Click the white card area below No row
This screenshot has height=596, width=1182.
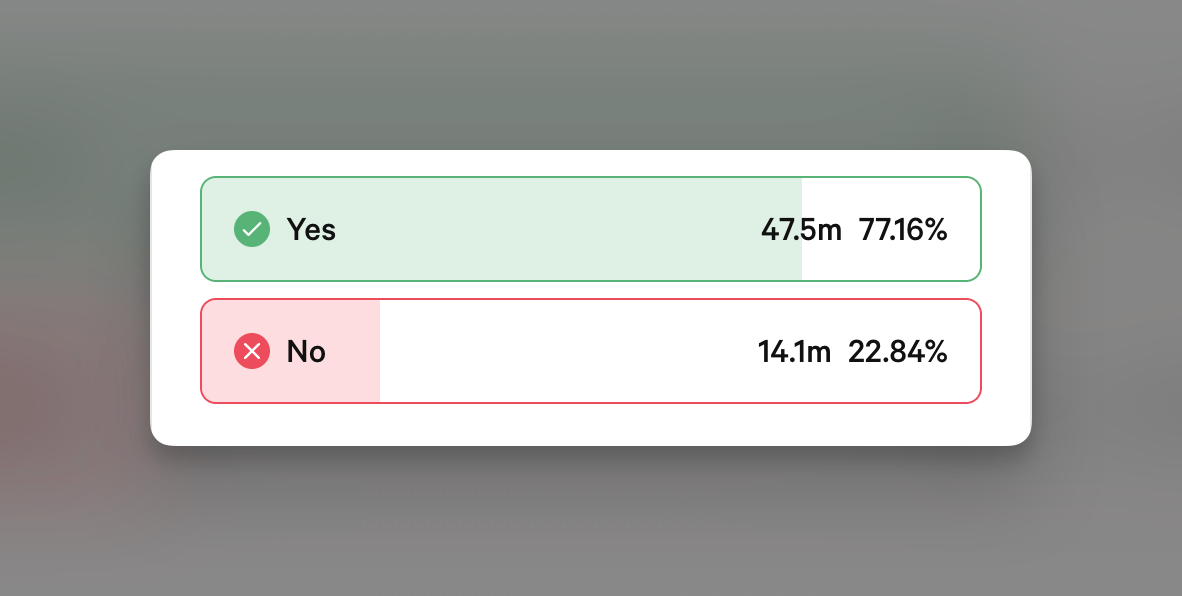(x=590, y=424)
